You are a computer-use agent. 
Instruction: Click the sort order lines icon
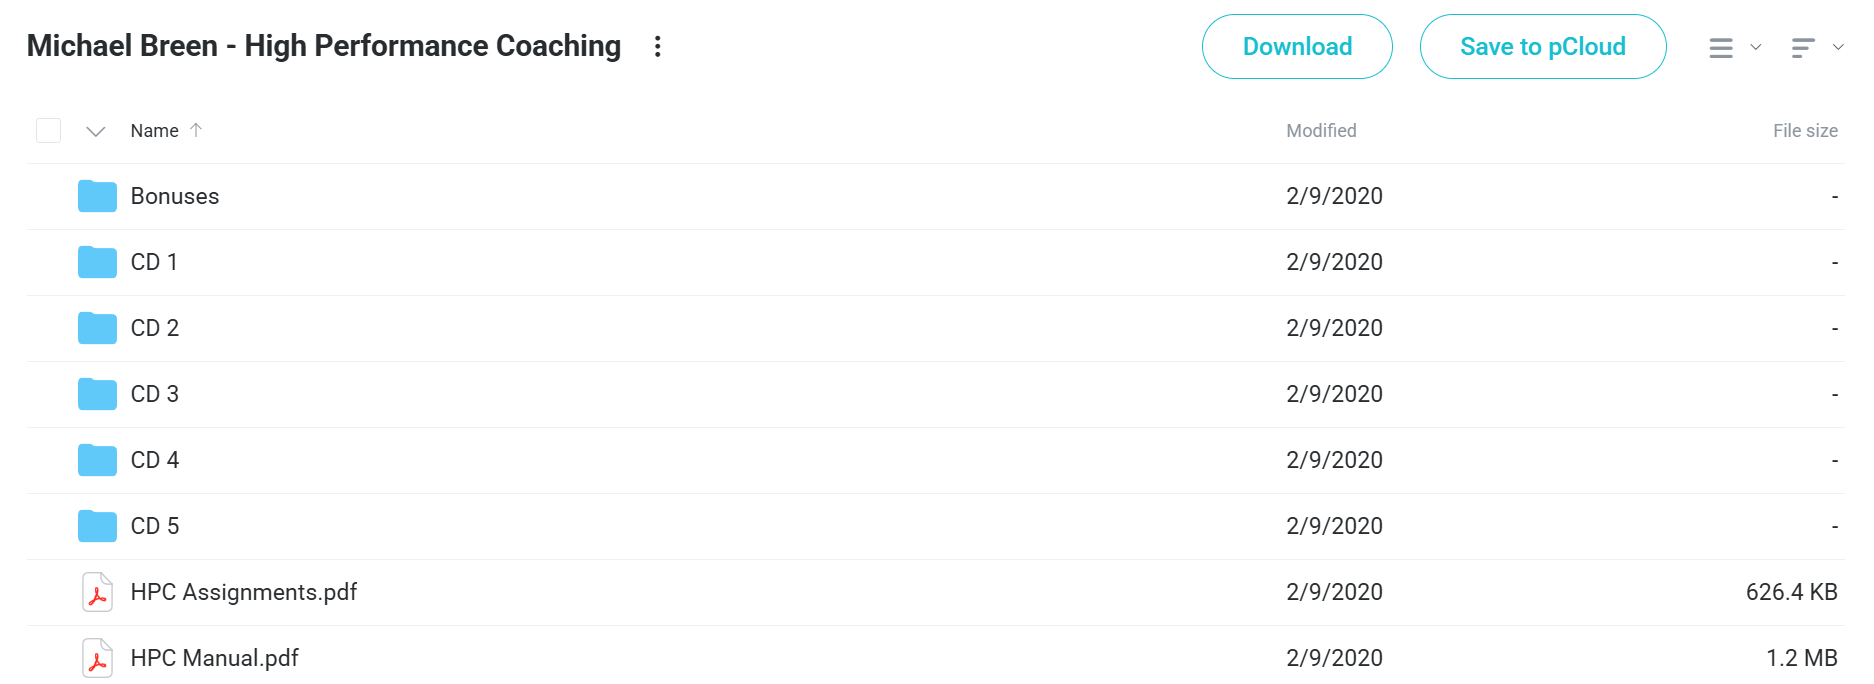click(1803, 47)
